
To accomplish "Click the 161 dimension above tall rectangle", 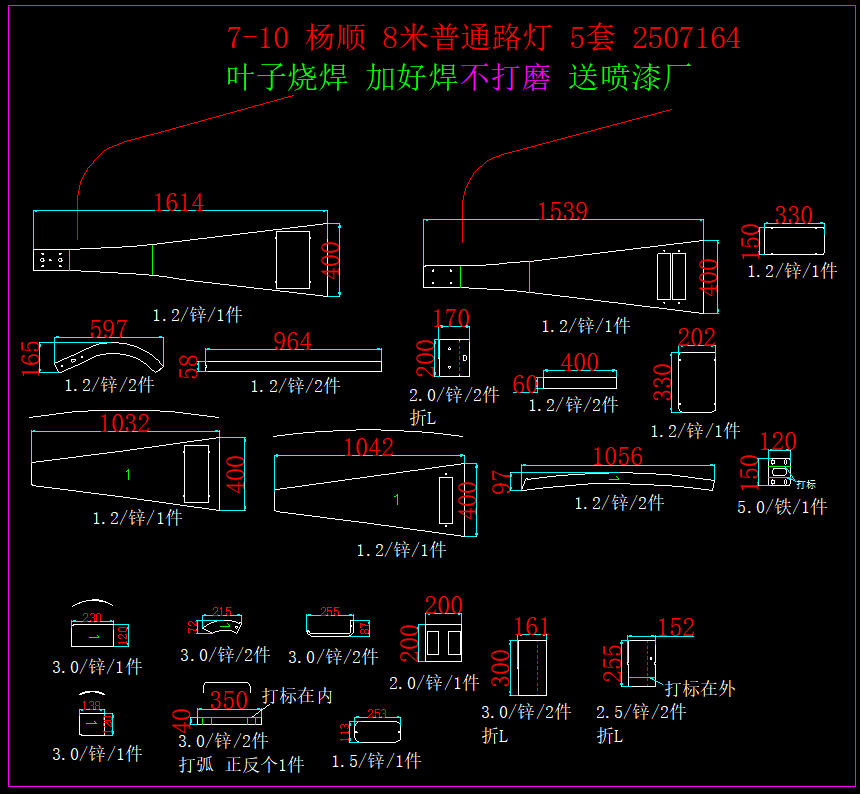I will [x=531, y=627].
